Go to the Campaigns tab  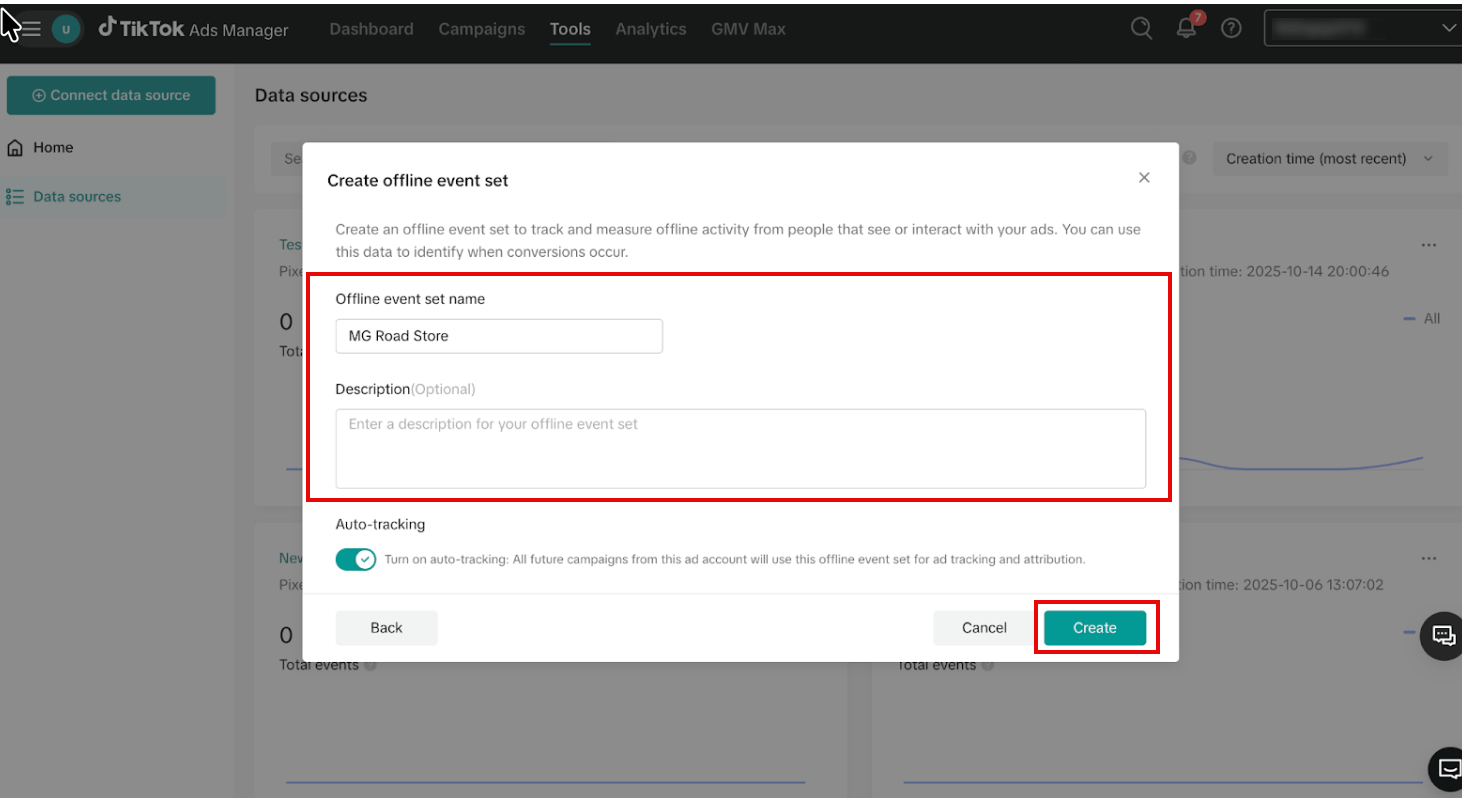tap(481, 29)
